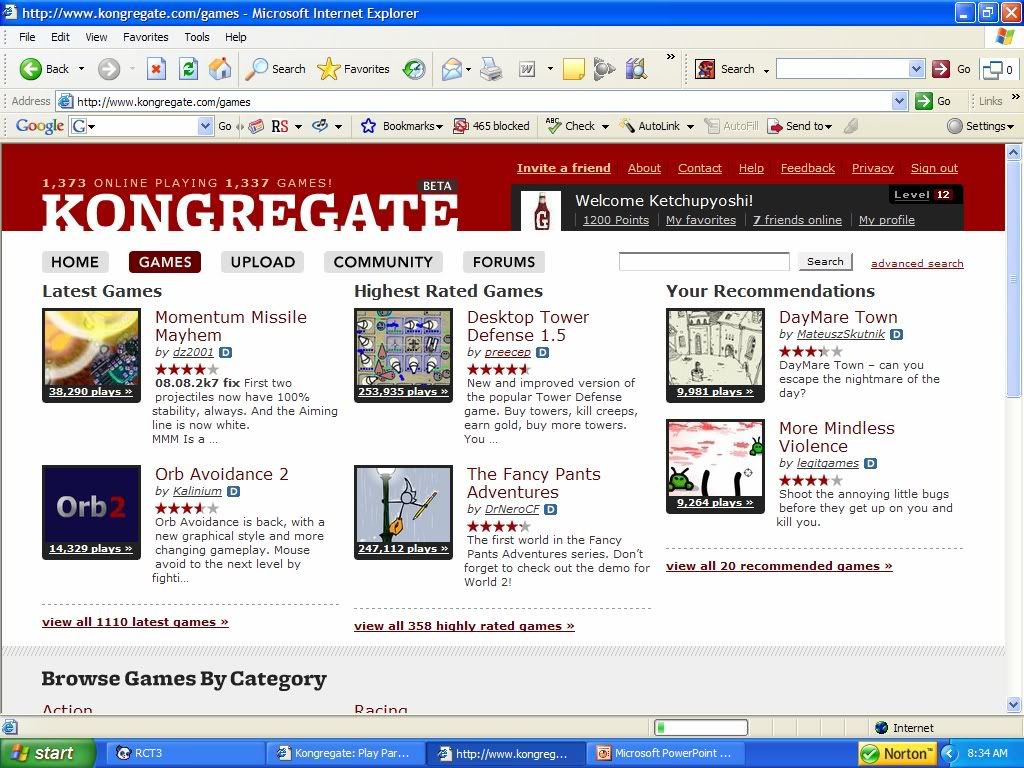Viewport: 1024px width, 768px height.
Task: Click the red Go arrow beside toolbar search
Action: pyautogui.click(x=940, y=69)
